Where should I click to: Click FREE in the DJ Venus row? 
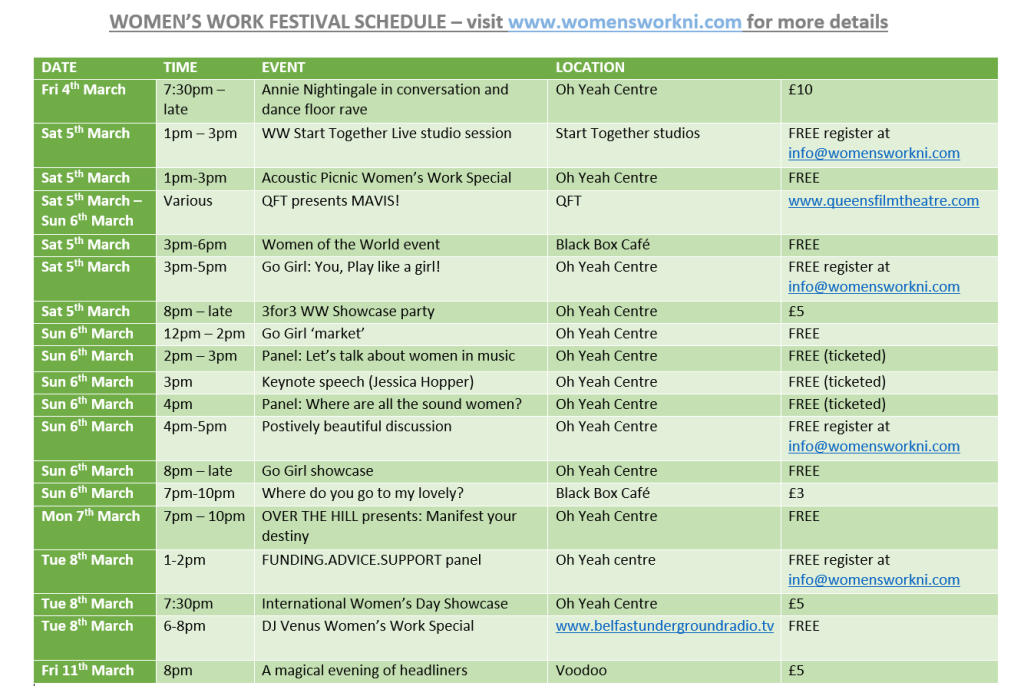pyautogui.click(x=889, y=638)
